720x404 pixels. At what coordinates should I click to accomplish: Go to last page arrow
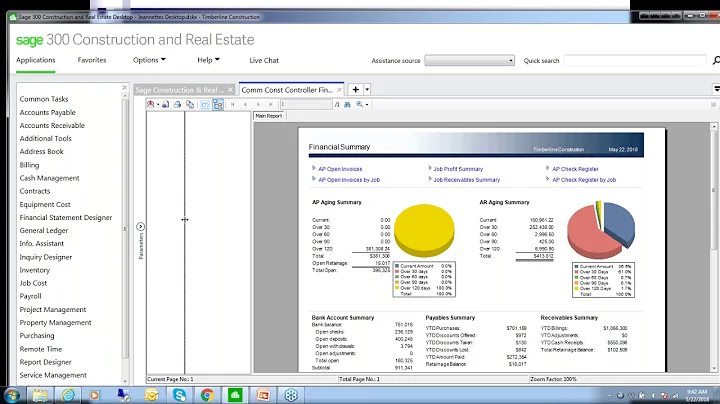(270, 105)
